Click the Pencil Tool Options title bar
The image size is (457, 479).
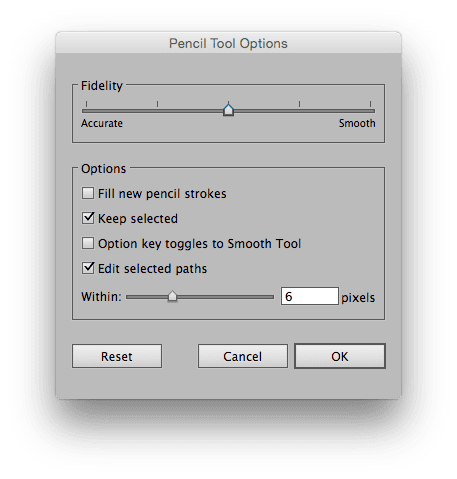(x=228, y=43)
